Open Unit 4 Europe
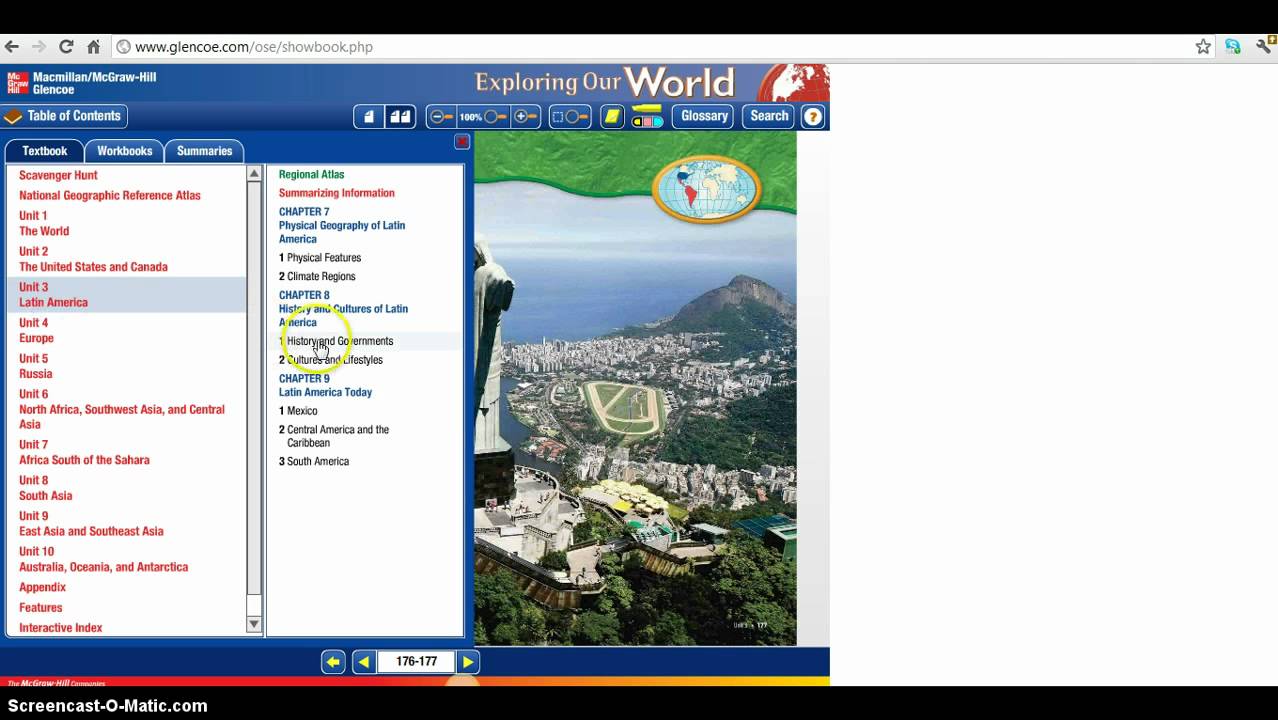 click(x=36, y=330)
